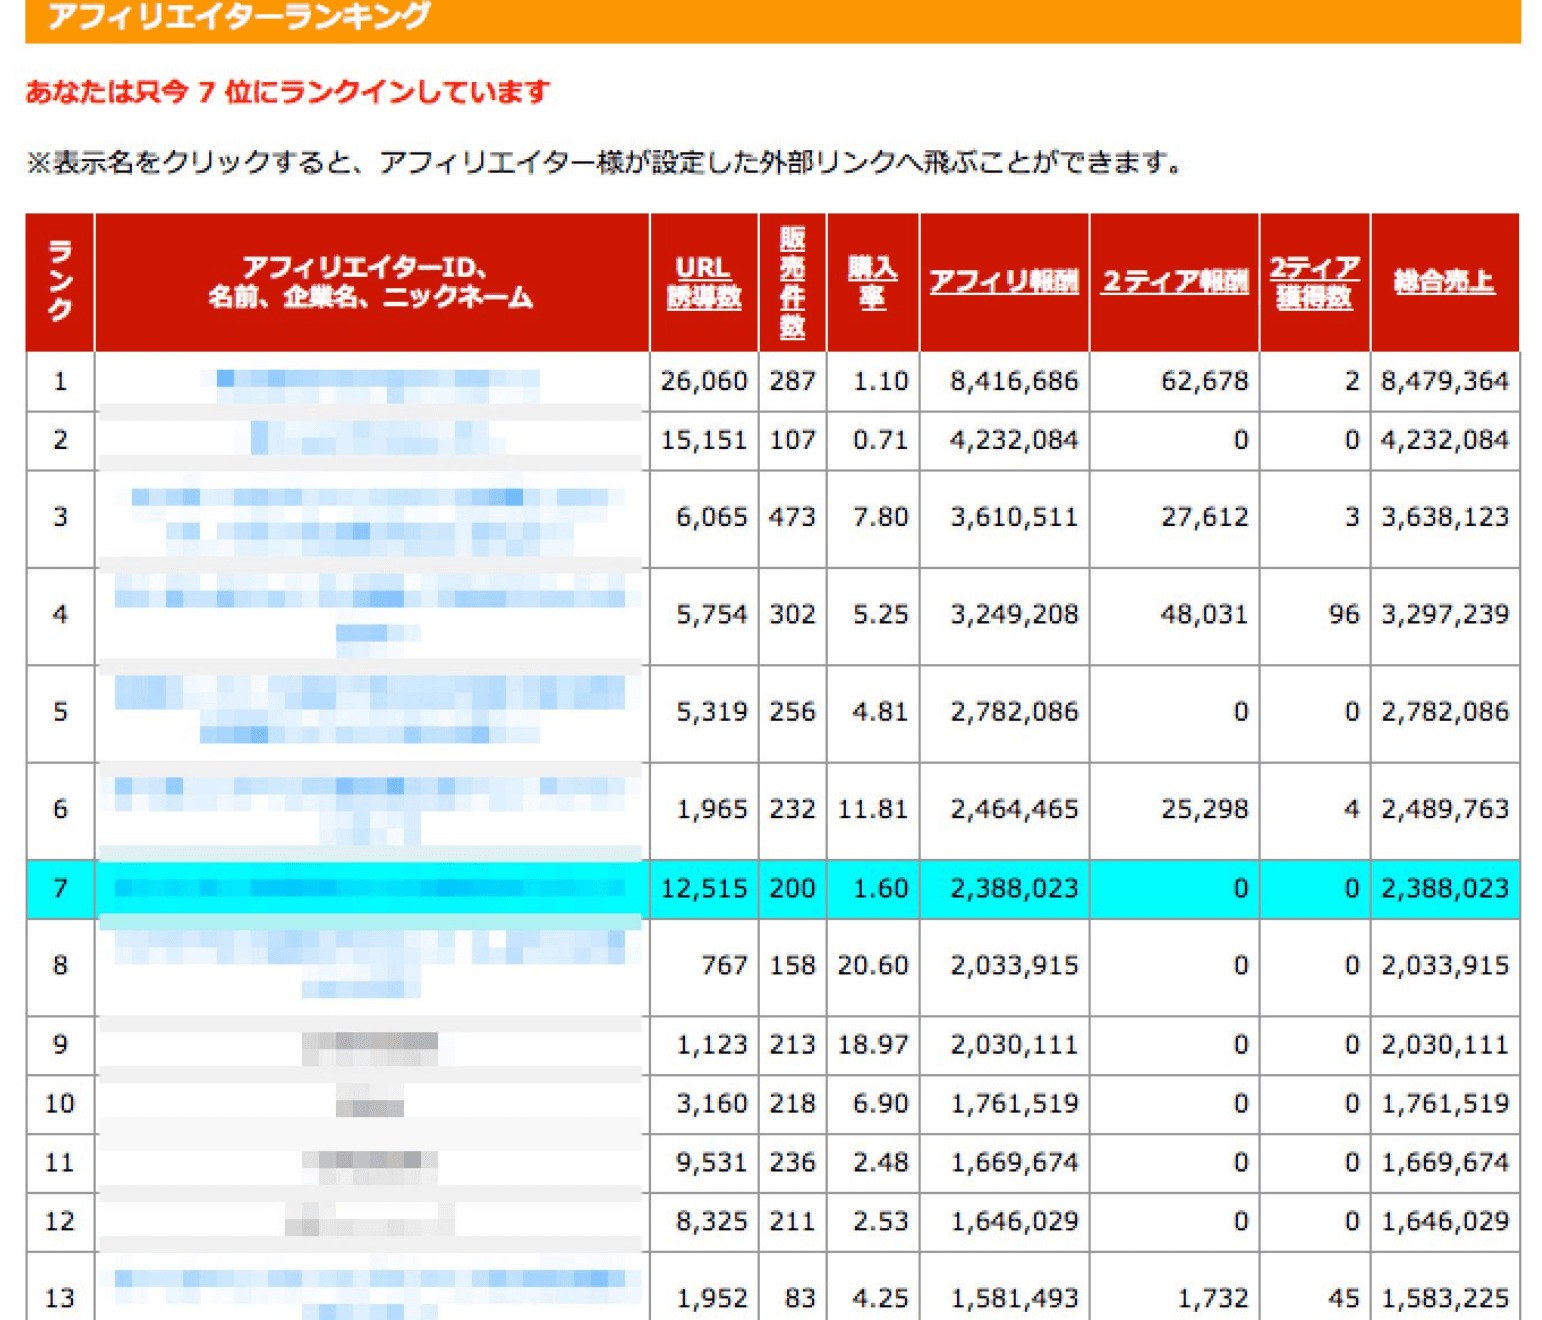
Task: Select purchase rate 20.60 cell
Action: (872, 965)
